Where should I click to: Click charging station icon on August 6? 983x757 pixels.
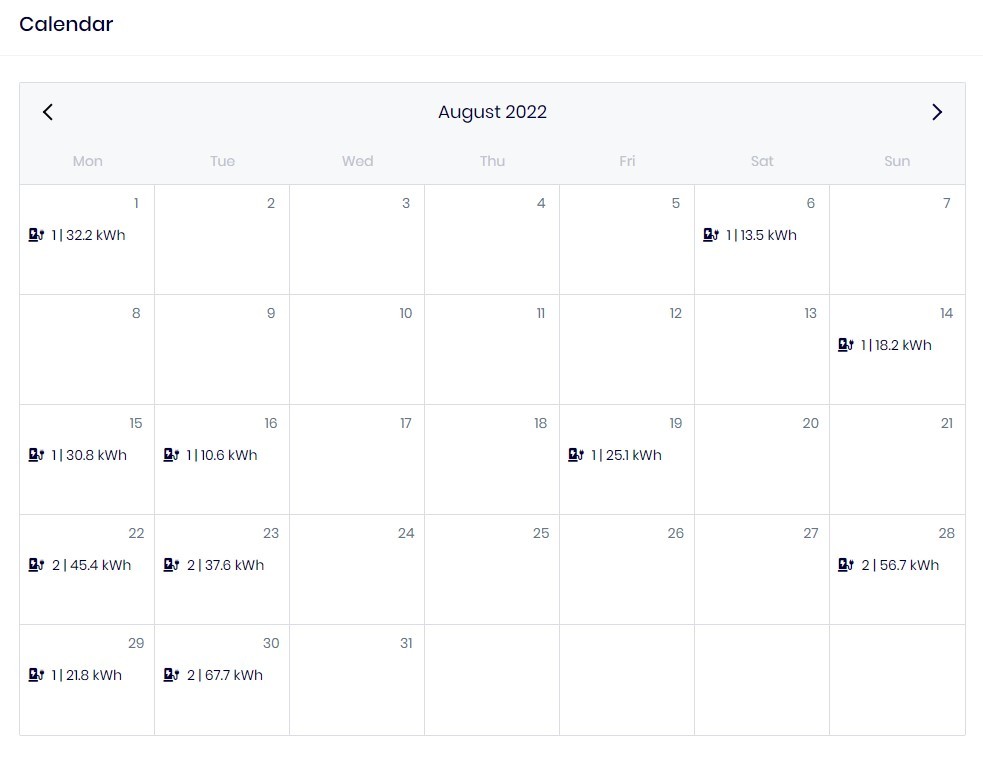[711, 235]
